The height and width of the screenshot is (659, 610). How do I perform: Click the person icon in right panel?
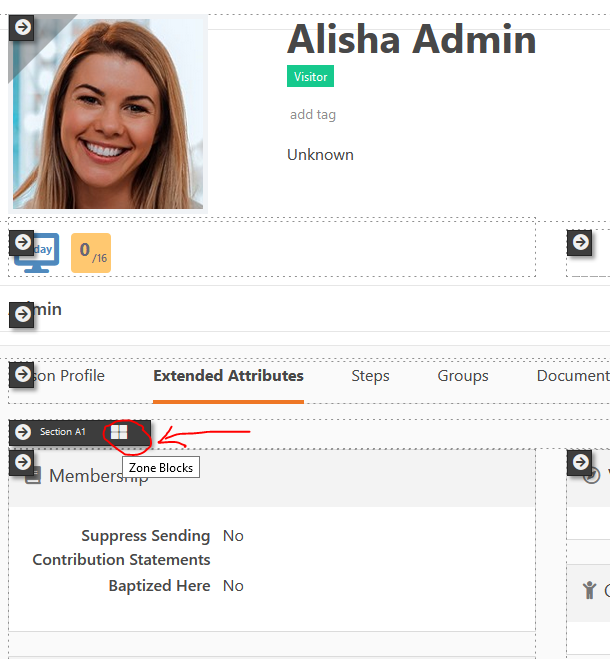pos(589,590)
